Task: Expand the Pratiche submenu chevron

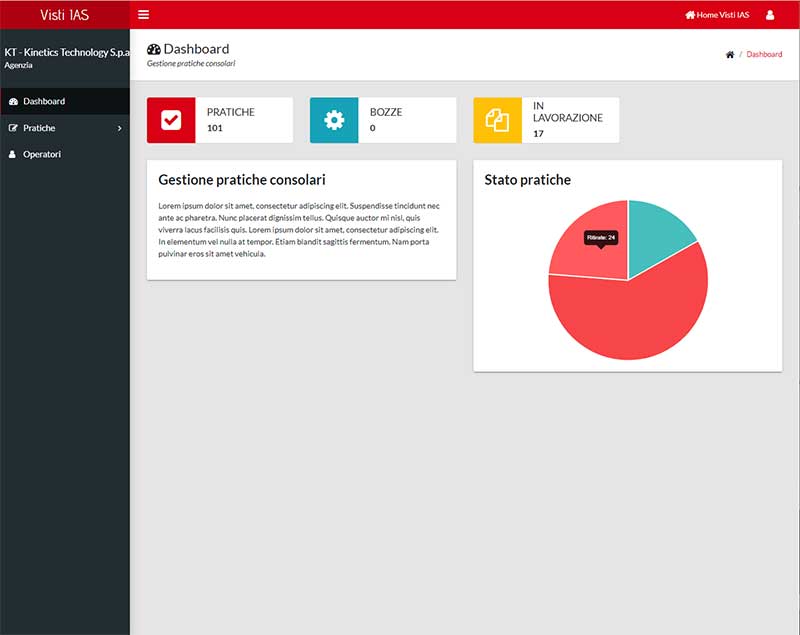Action: point(119,129)
